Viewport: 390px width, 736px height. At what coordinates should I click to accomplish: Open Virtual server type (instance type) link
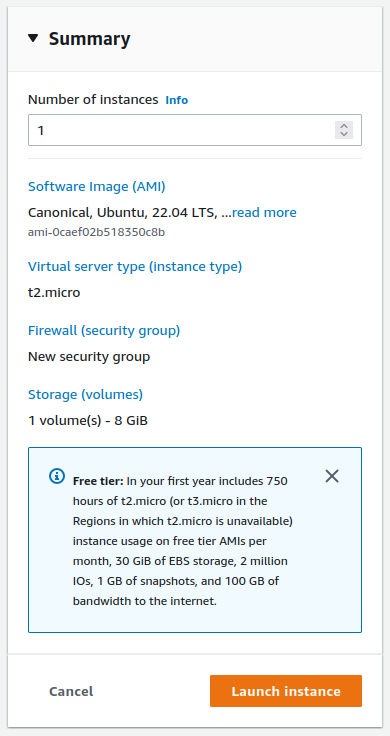pyautogui.click(x=135, y=267)
